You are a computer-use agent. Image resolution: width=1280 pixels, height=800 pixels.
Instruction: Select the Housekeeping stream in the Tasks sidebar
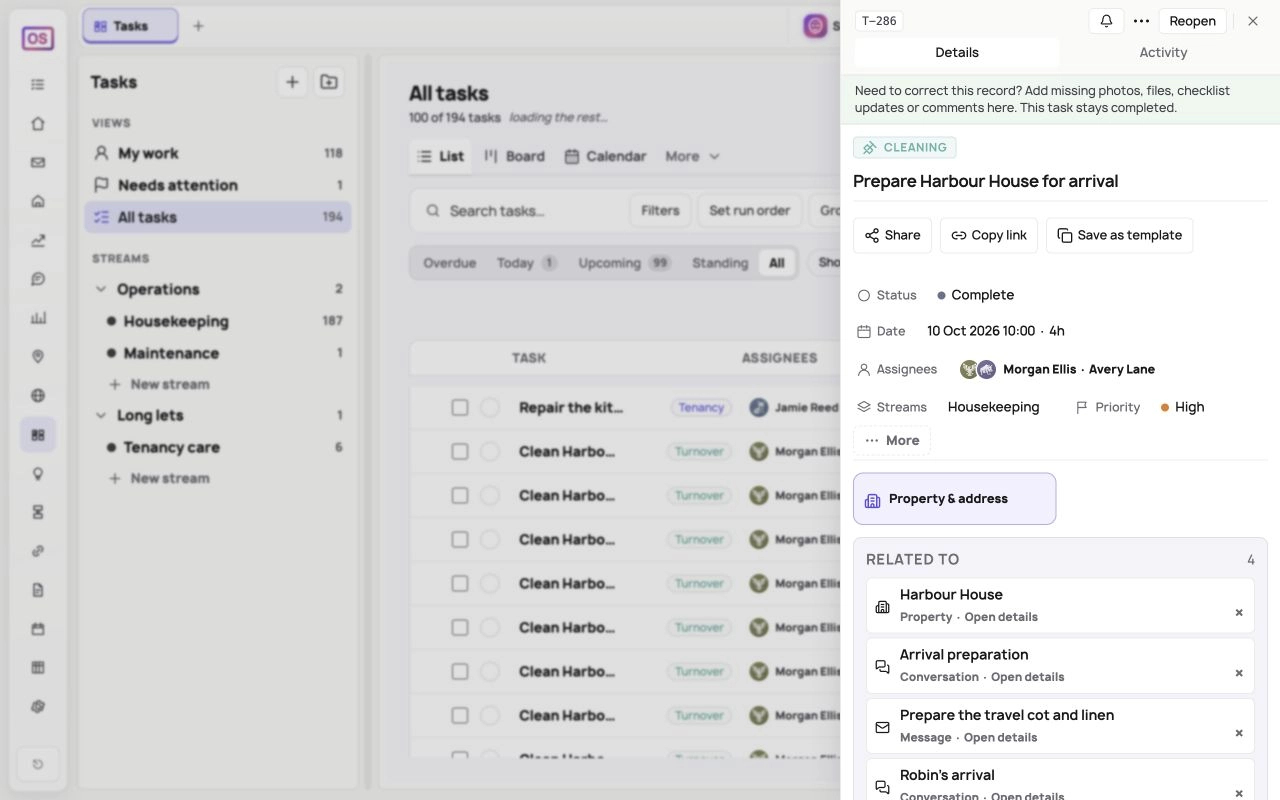218,321
